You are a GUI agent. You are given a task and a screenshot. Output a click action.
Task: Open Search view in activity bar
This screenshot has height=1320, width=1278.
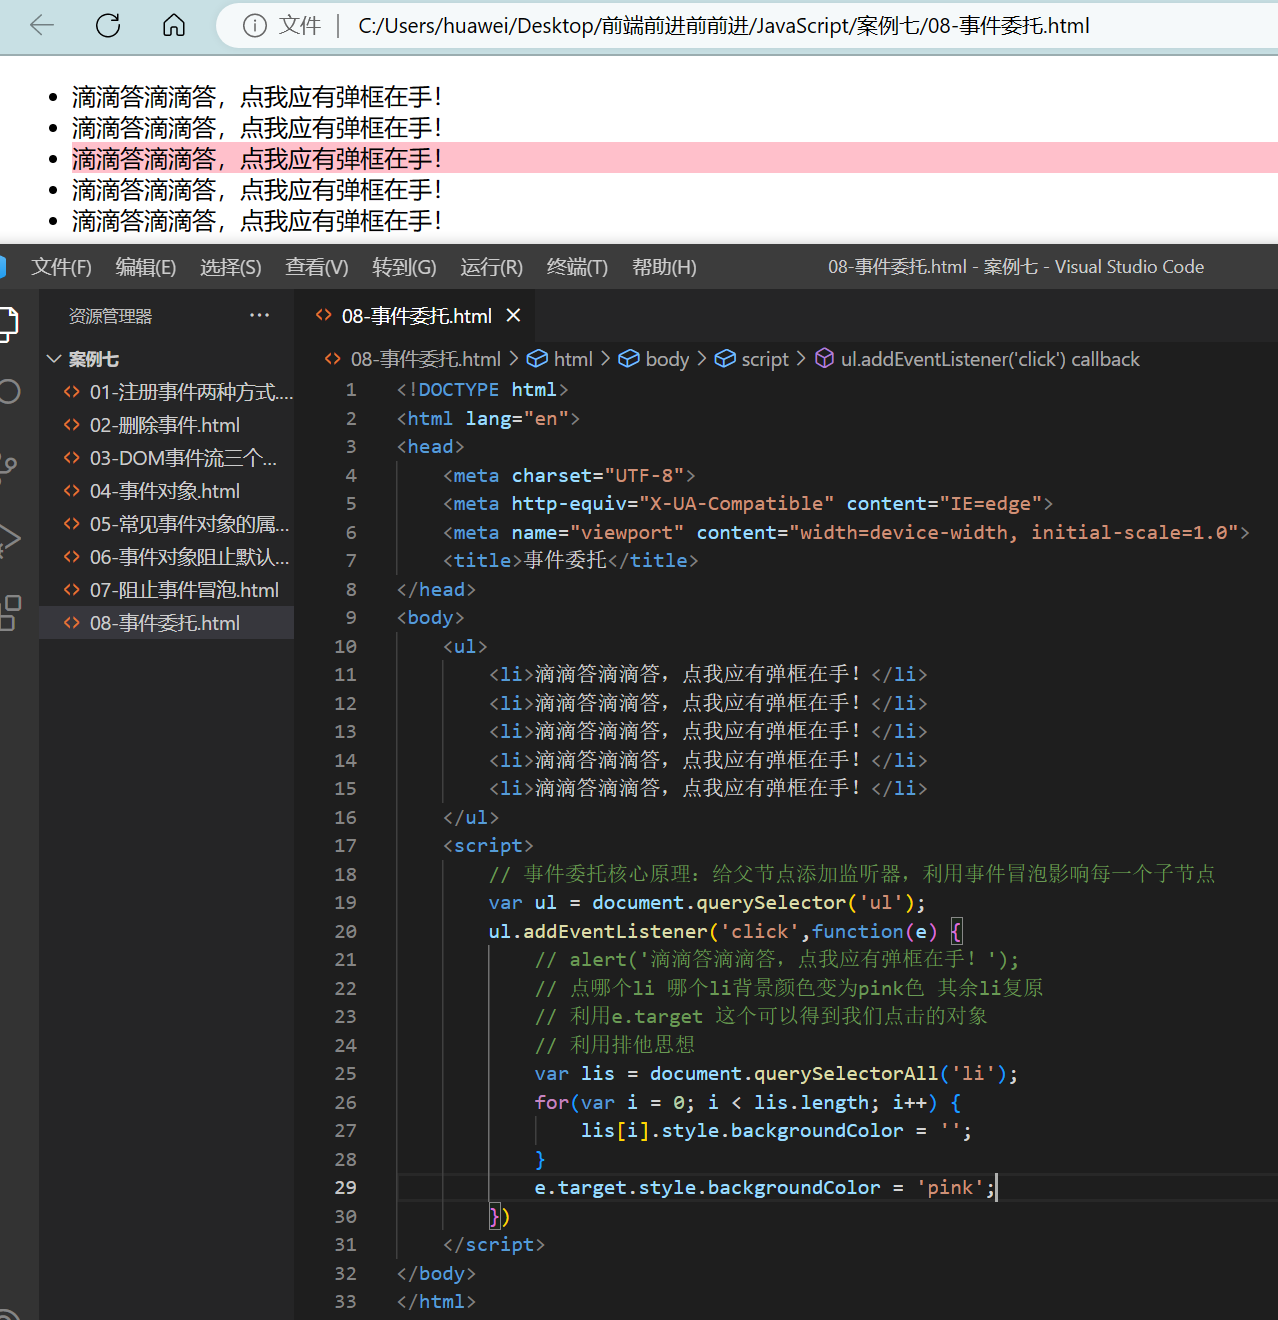coord(8,392)
